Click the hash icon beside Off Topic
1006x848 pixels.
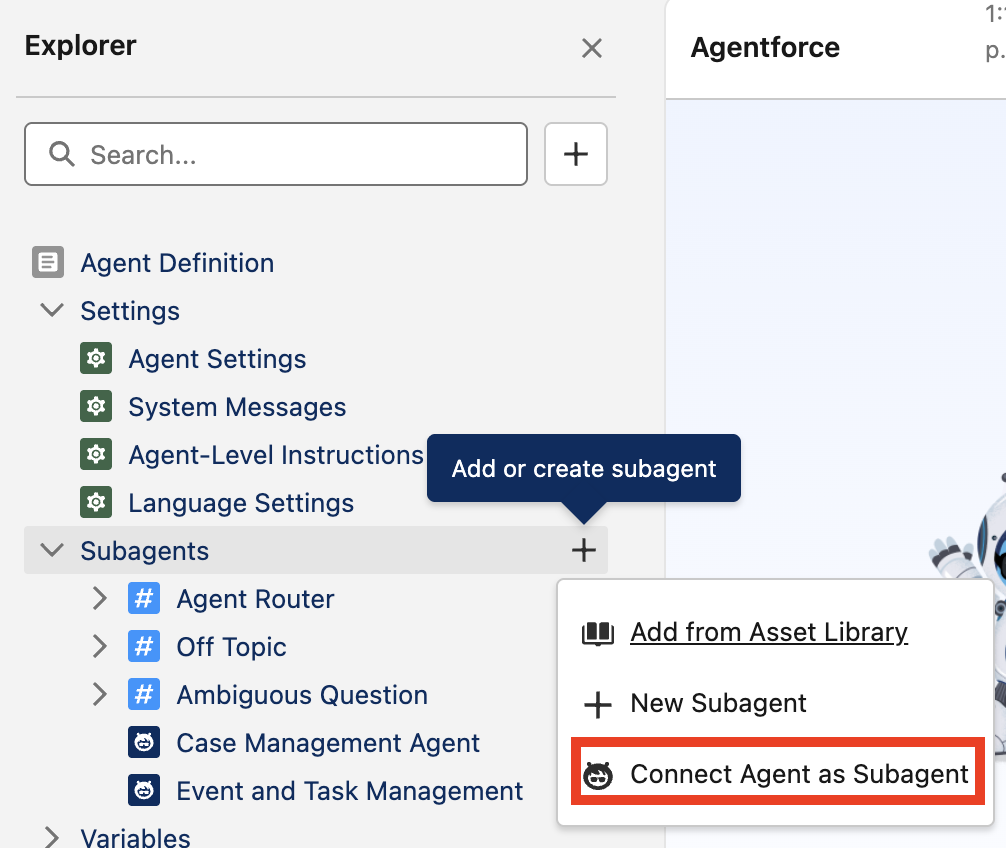(144, 646)
